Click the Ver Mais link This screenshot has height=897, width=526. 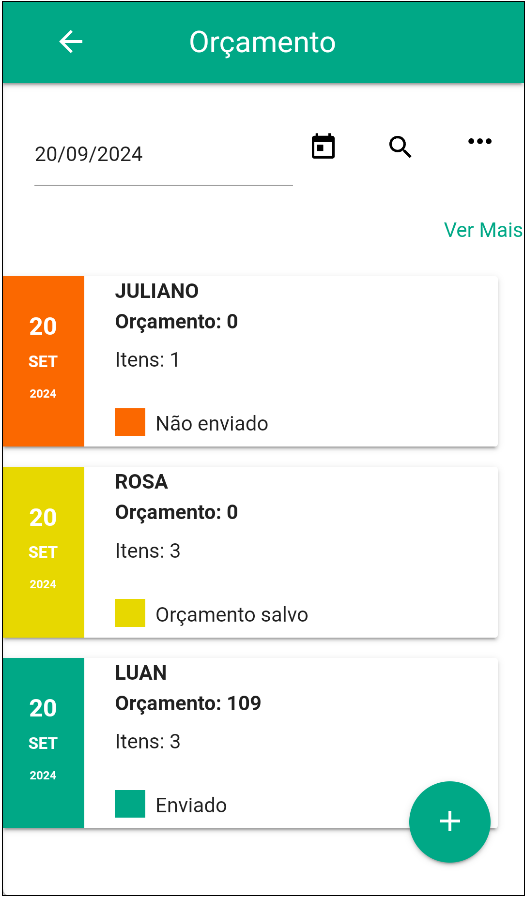tap(483, 230)
